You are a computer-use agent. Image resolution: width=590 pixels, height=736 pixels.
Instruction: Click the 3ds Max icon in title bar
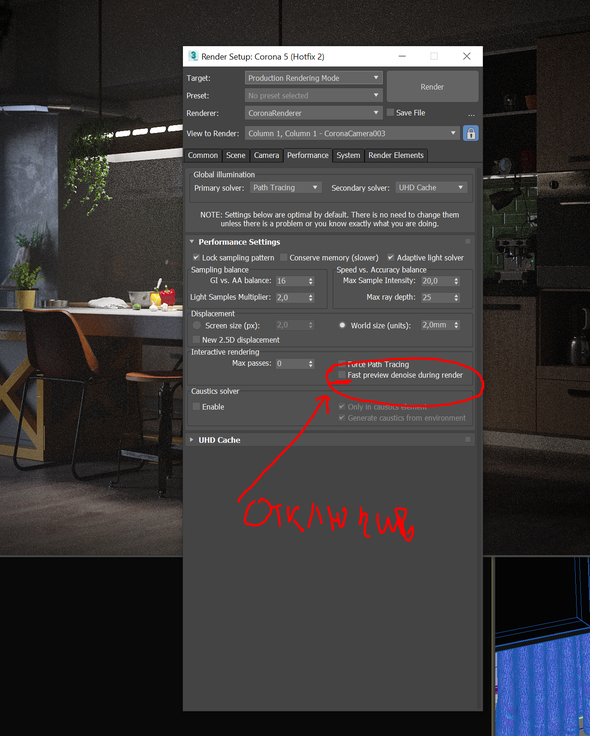pyautogui.click(x=193, y=56)
